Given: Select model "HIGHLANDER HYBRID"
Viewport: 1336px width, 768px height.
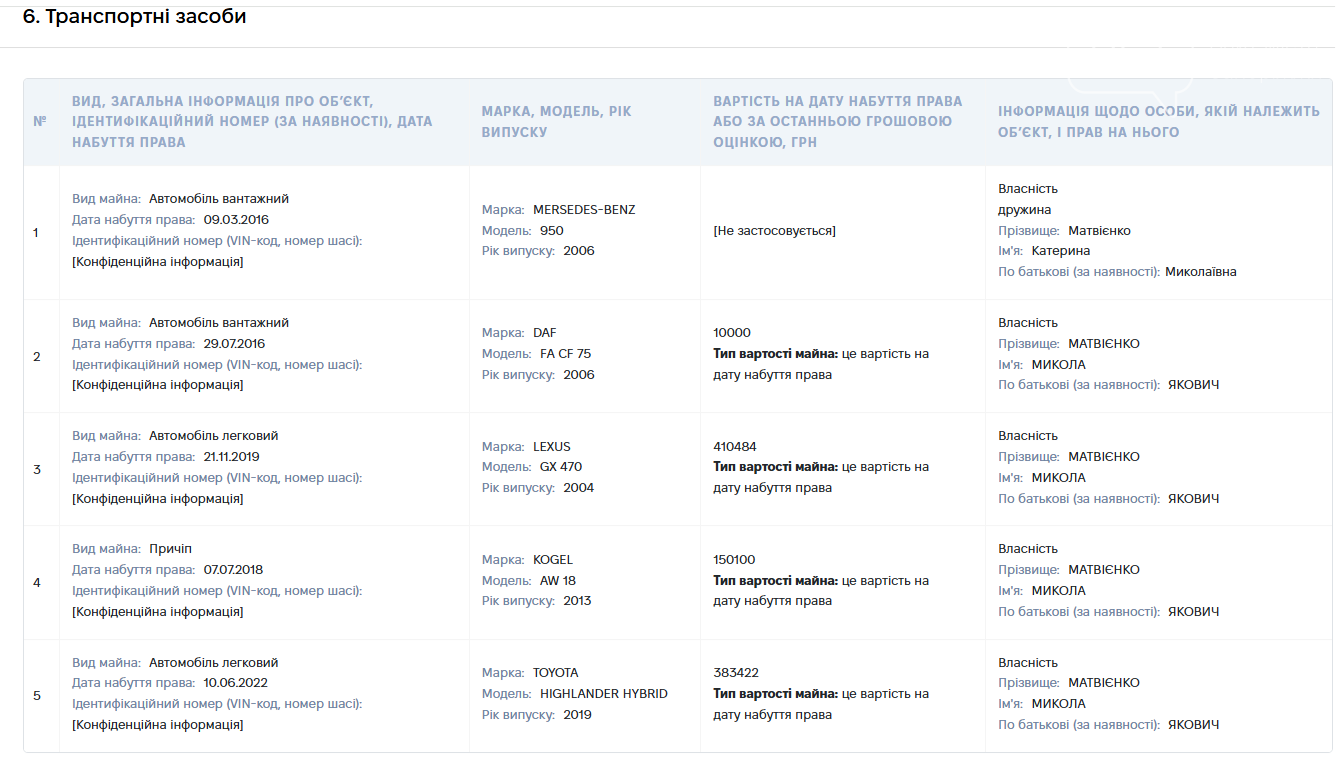Looking at the screenshot, I should pyautogui.click(x=604, y=693).
